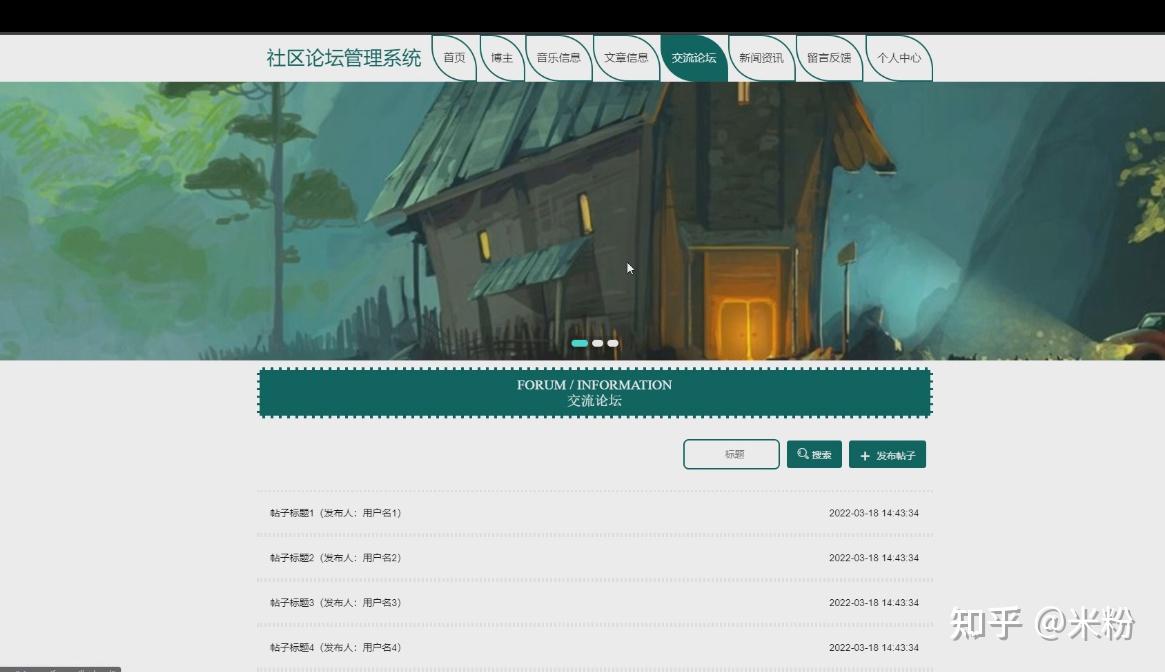
Task: Open the 博主 navigation tab
Action: pyautogui.click(x=502, y=58)
